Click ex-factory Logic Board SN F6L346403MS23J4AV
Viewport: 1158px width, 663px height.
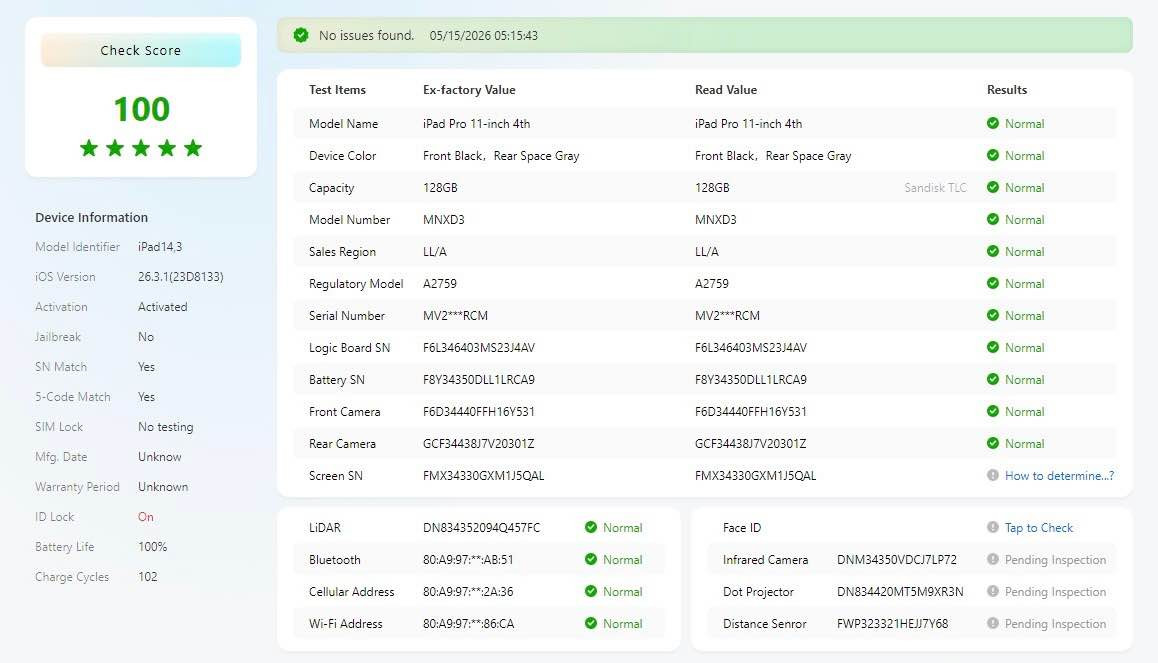479,348
